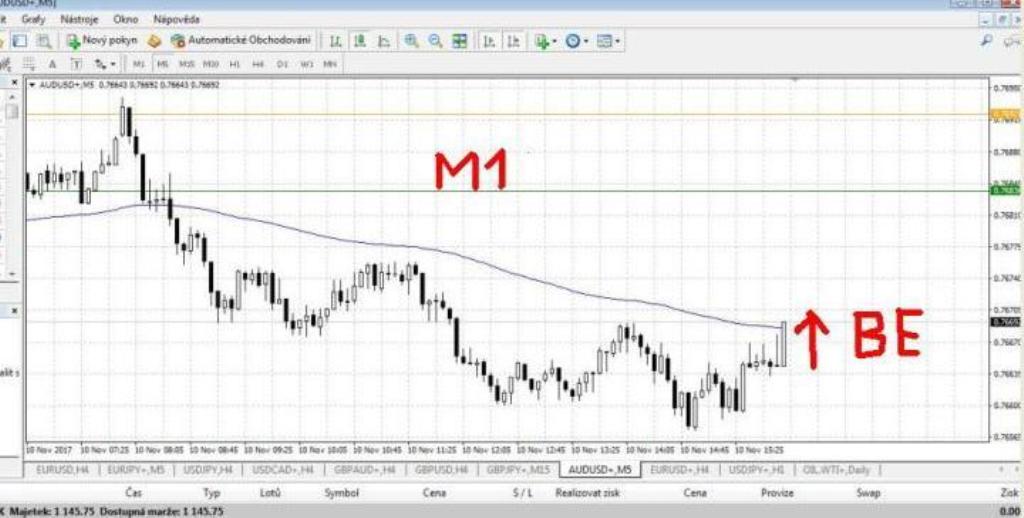Show the Market Watch panel icon

20,41
